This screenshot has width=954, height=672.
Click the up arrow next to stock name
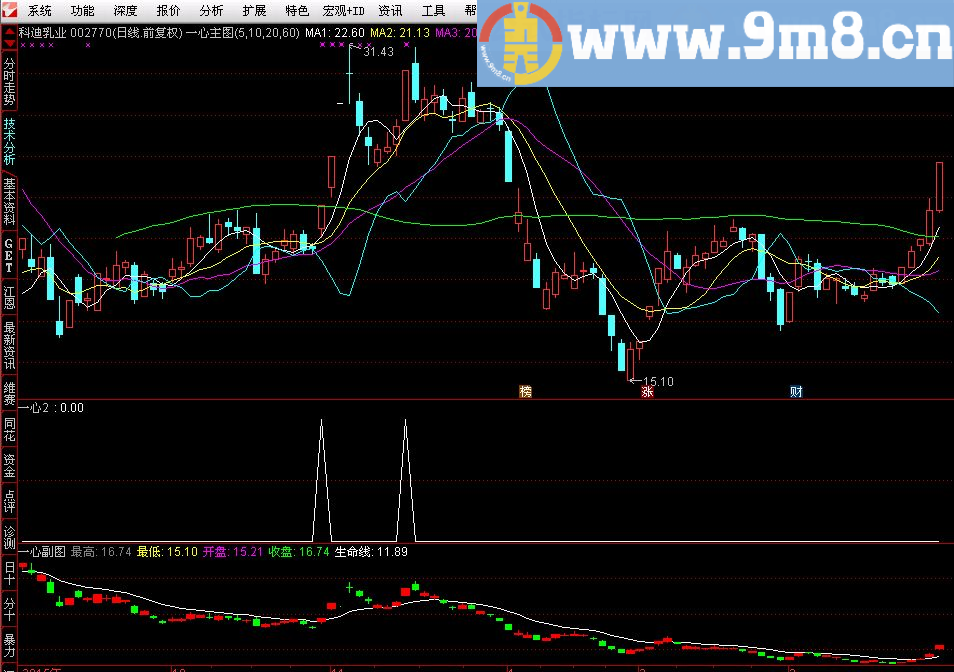point(9,30)
